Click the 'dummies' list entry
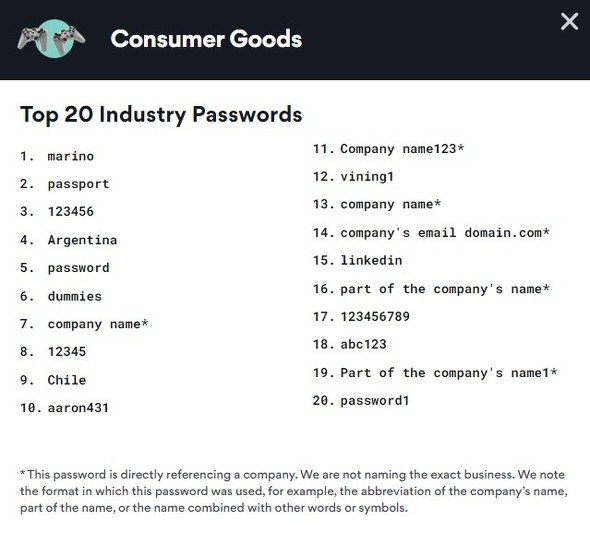 click(75, 296)
